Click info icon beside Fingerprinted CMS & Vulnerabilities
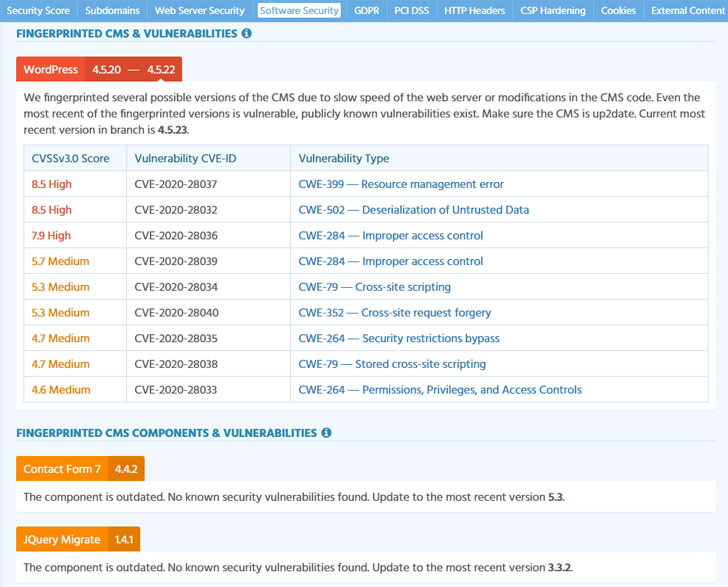Screen dimensions: 728x587 tap(247, 33)
